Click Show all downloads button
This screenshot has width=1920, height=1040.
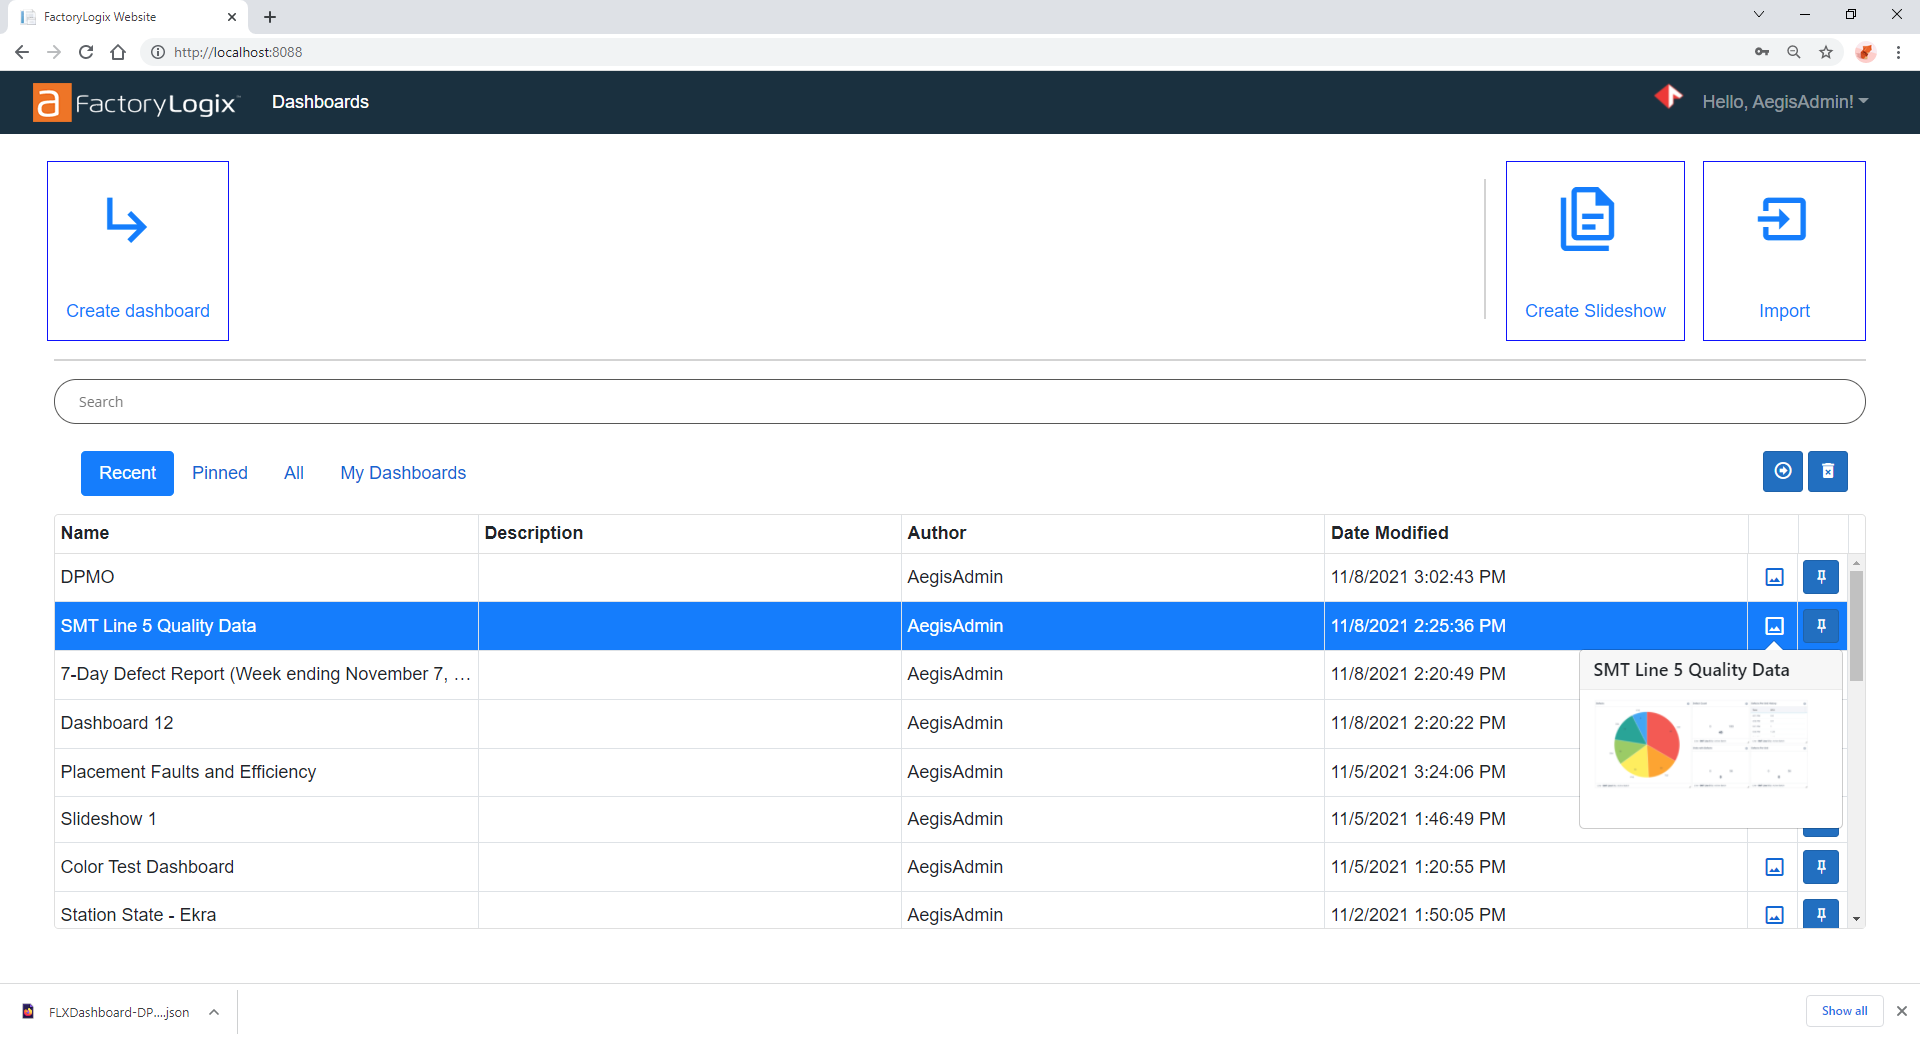[1843, 1011]
